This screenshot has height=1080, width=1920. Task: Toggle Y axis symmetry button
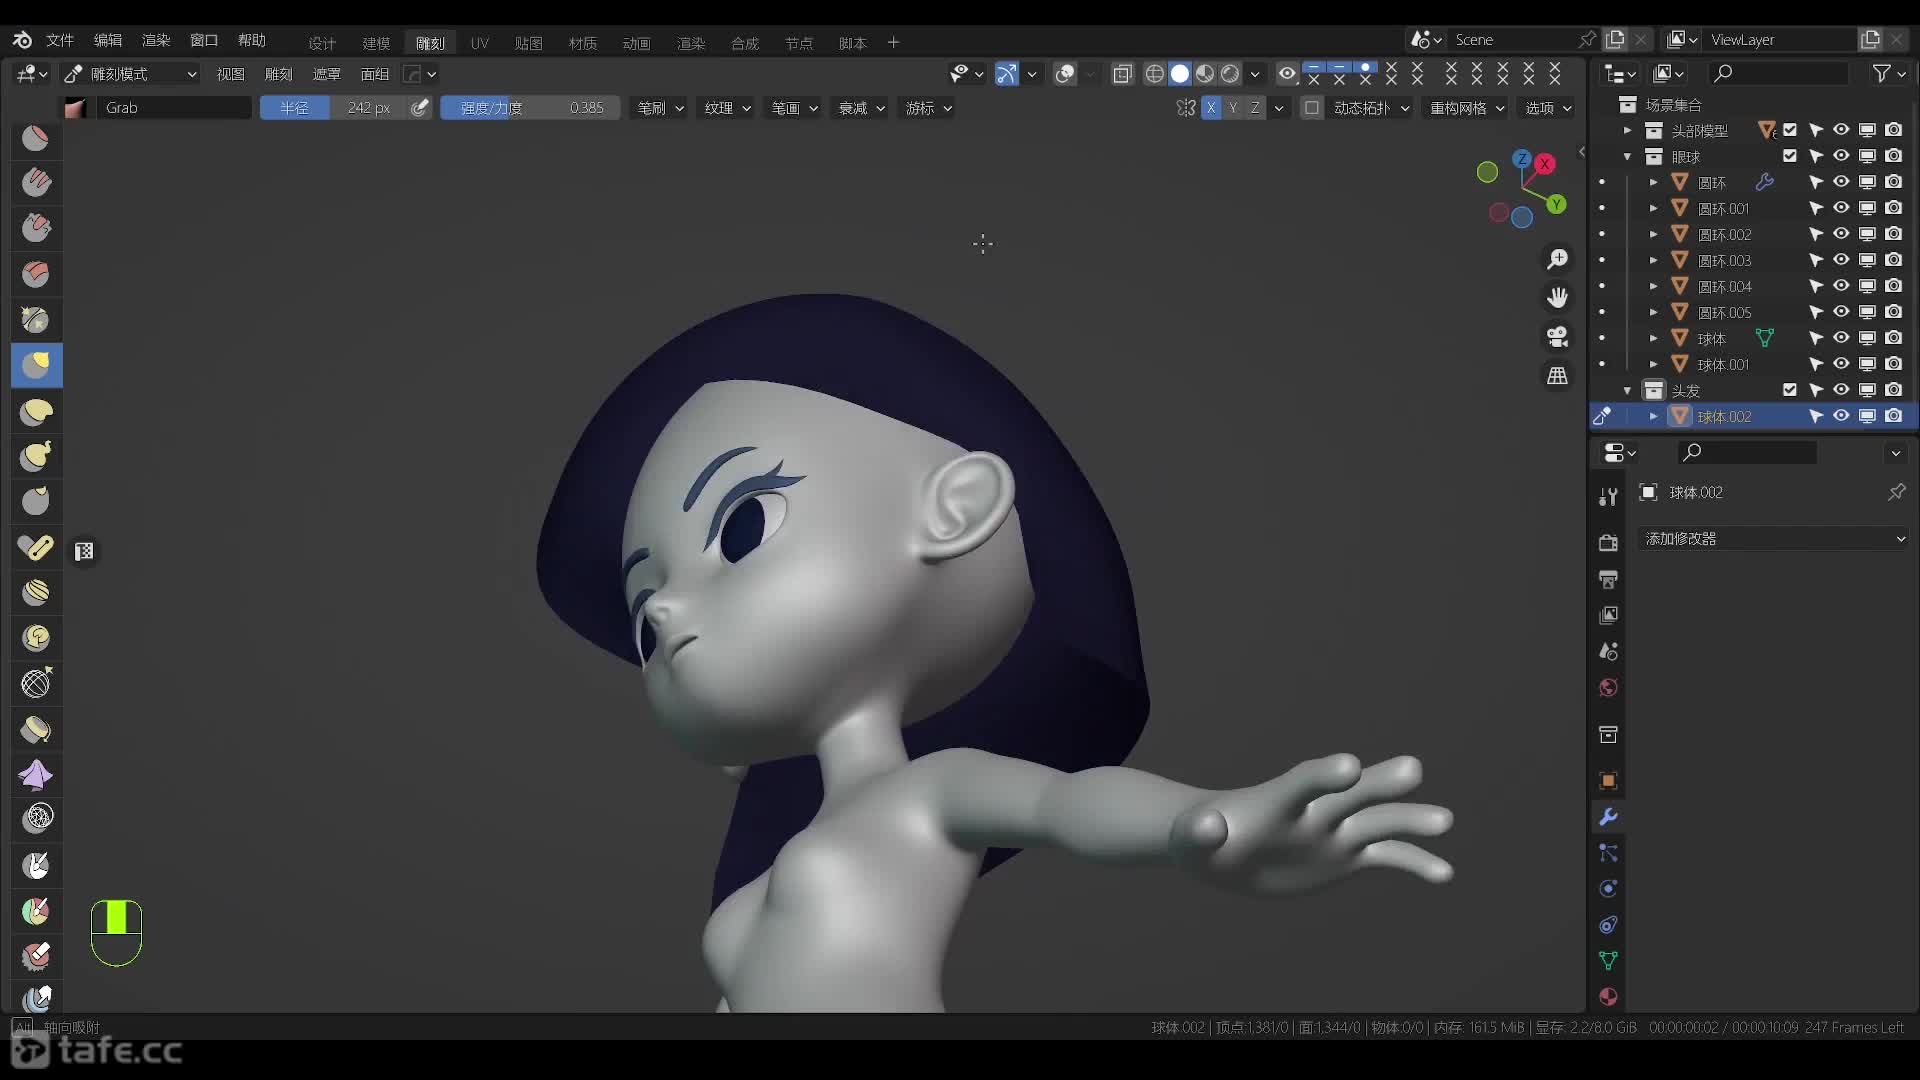pyautogui.click(x=1233, y=108)
